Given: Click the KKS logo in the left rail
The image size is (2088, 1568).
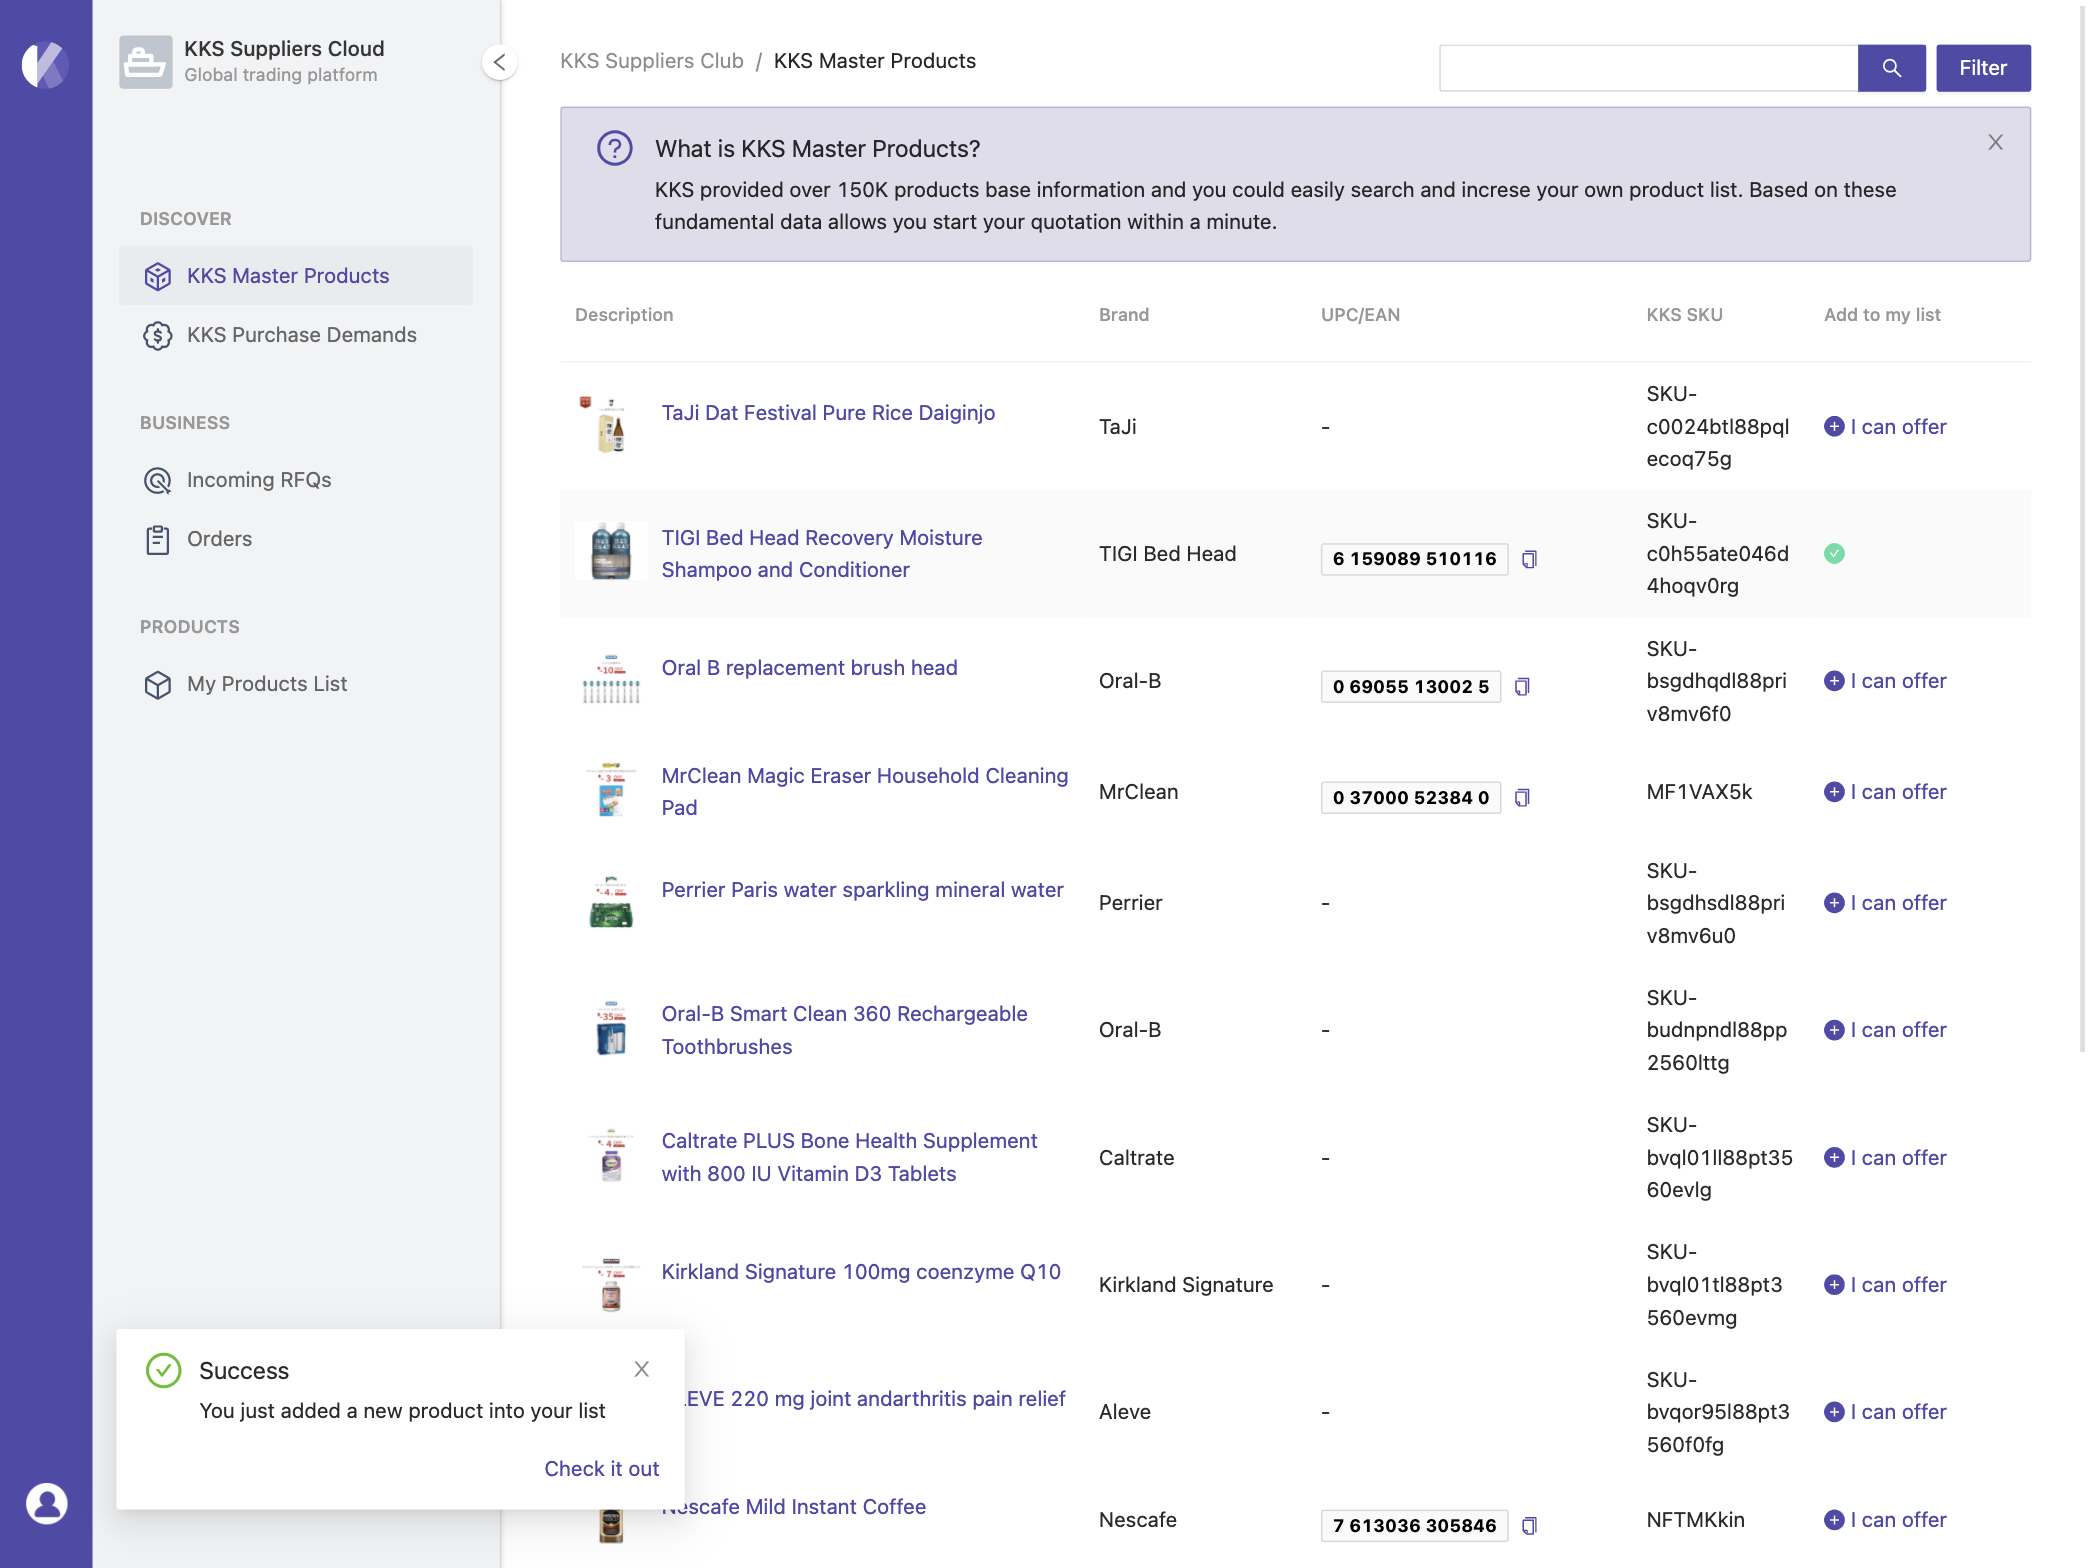Looking at the screenshot, I should [45, 66].
